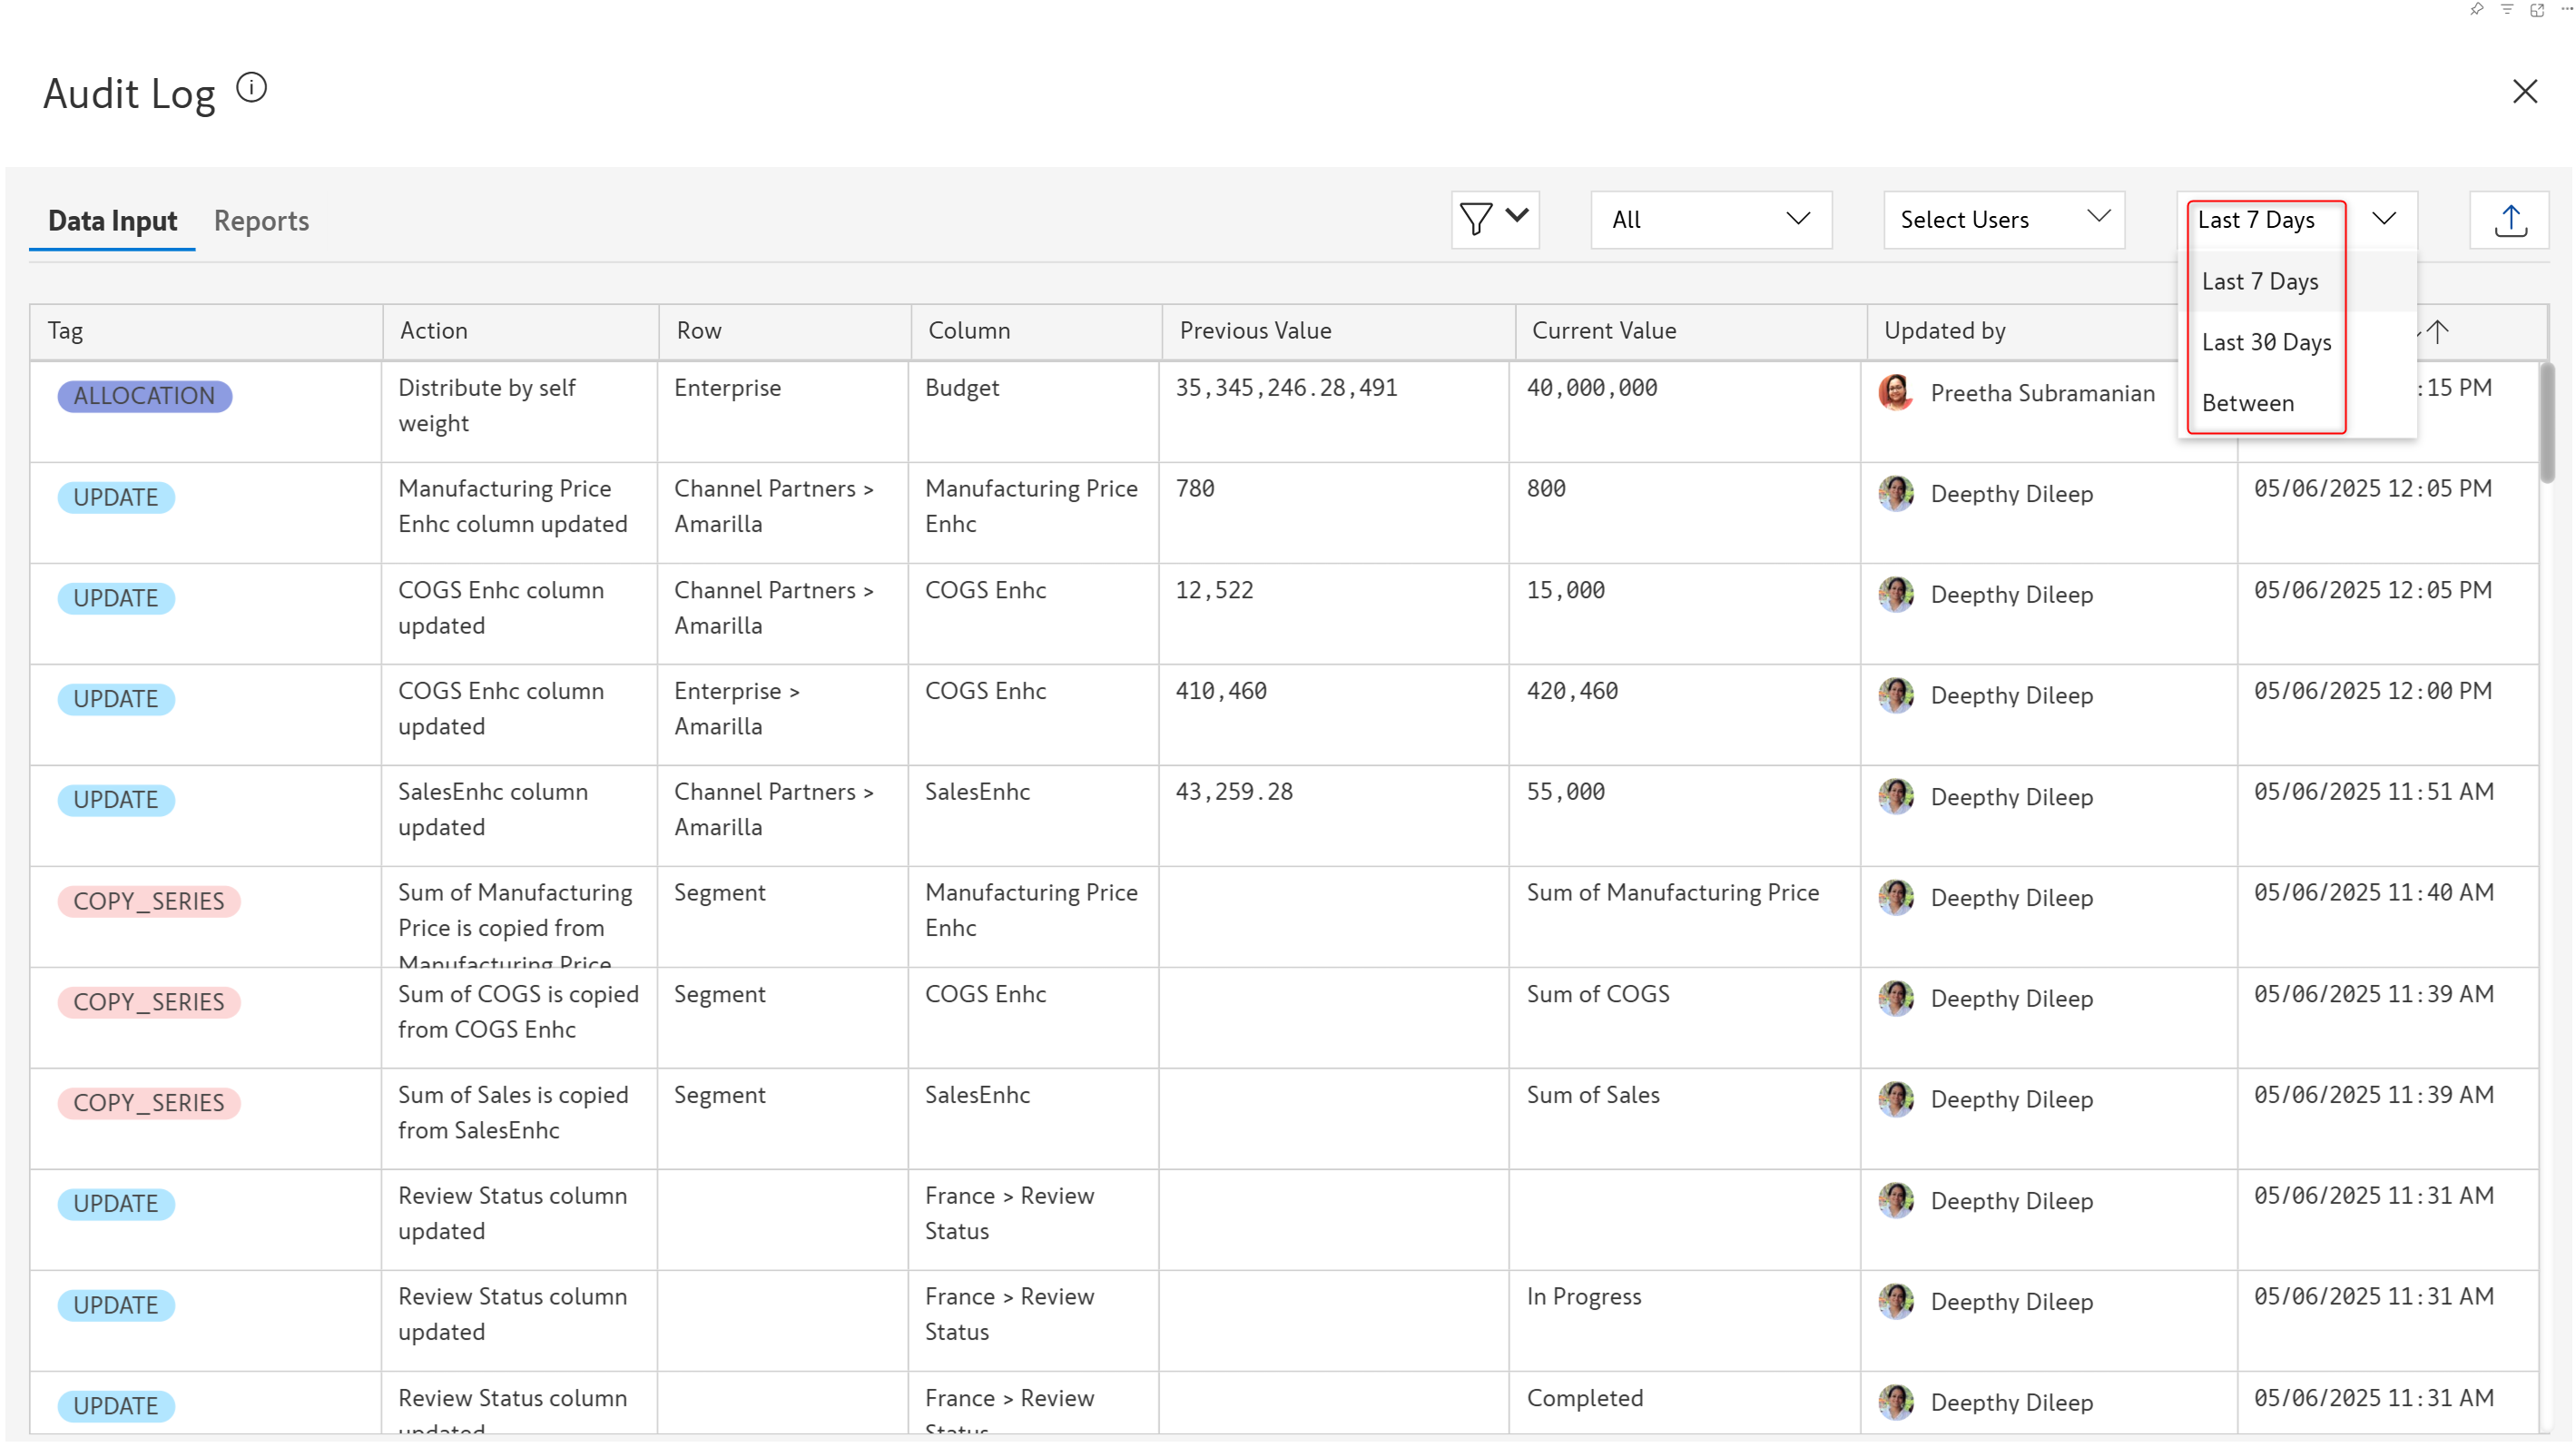
Task: Switch to the Reports tab
Action: click(261, 221)
